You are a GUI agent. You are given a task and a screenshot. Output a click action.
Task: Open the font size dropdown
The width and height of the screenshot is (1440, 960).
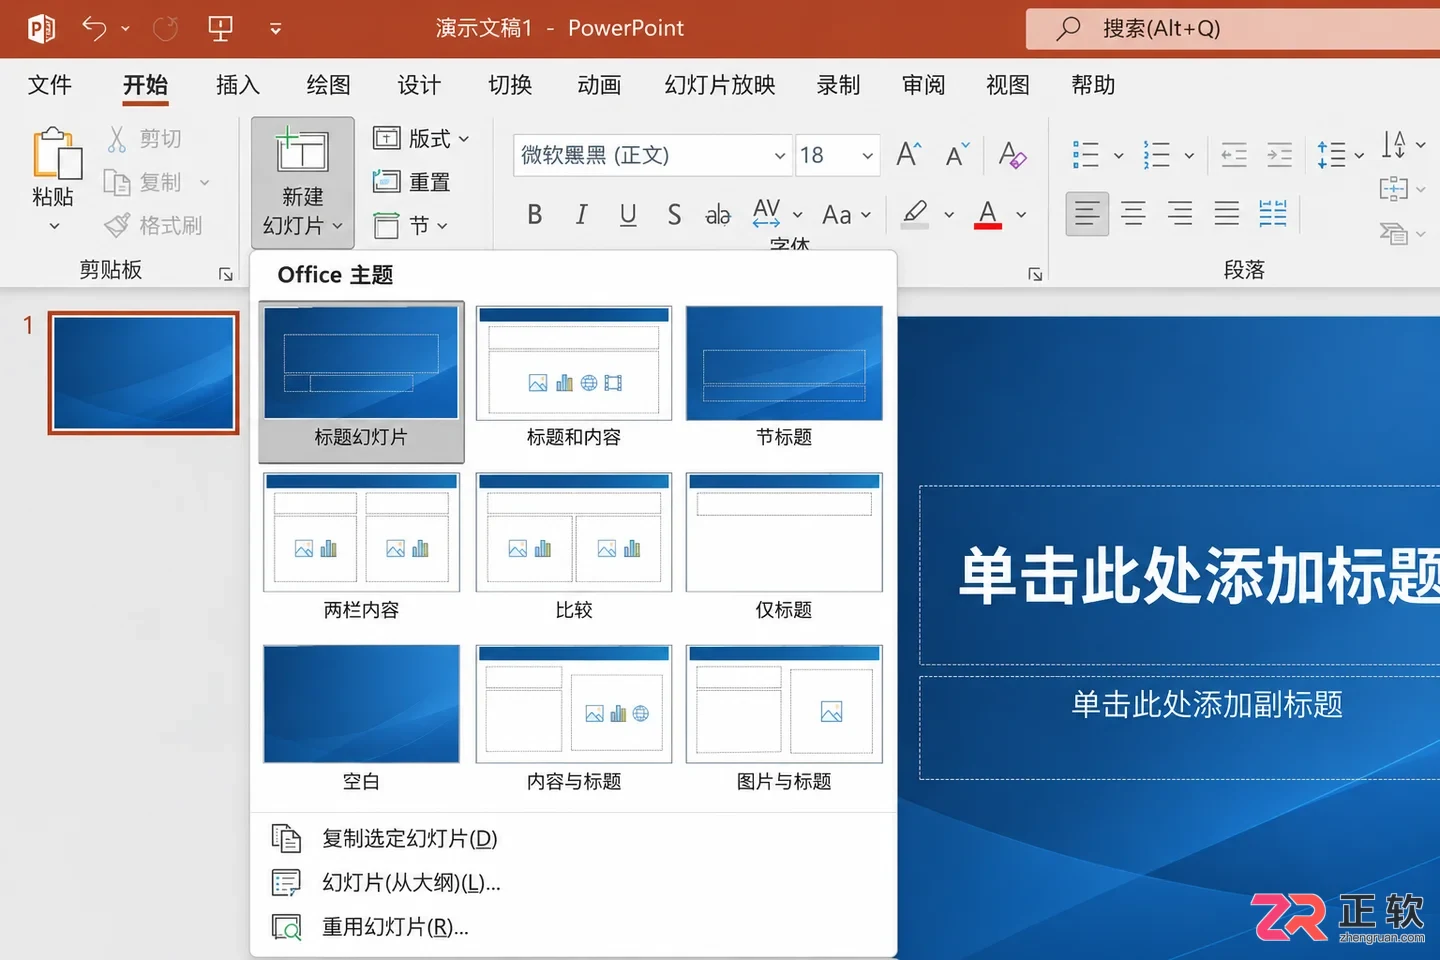(867, 155)
